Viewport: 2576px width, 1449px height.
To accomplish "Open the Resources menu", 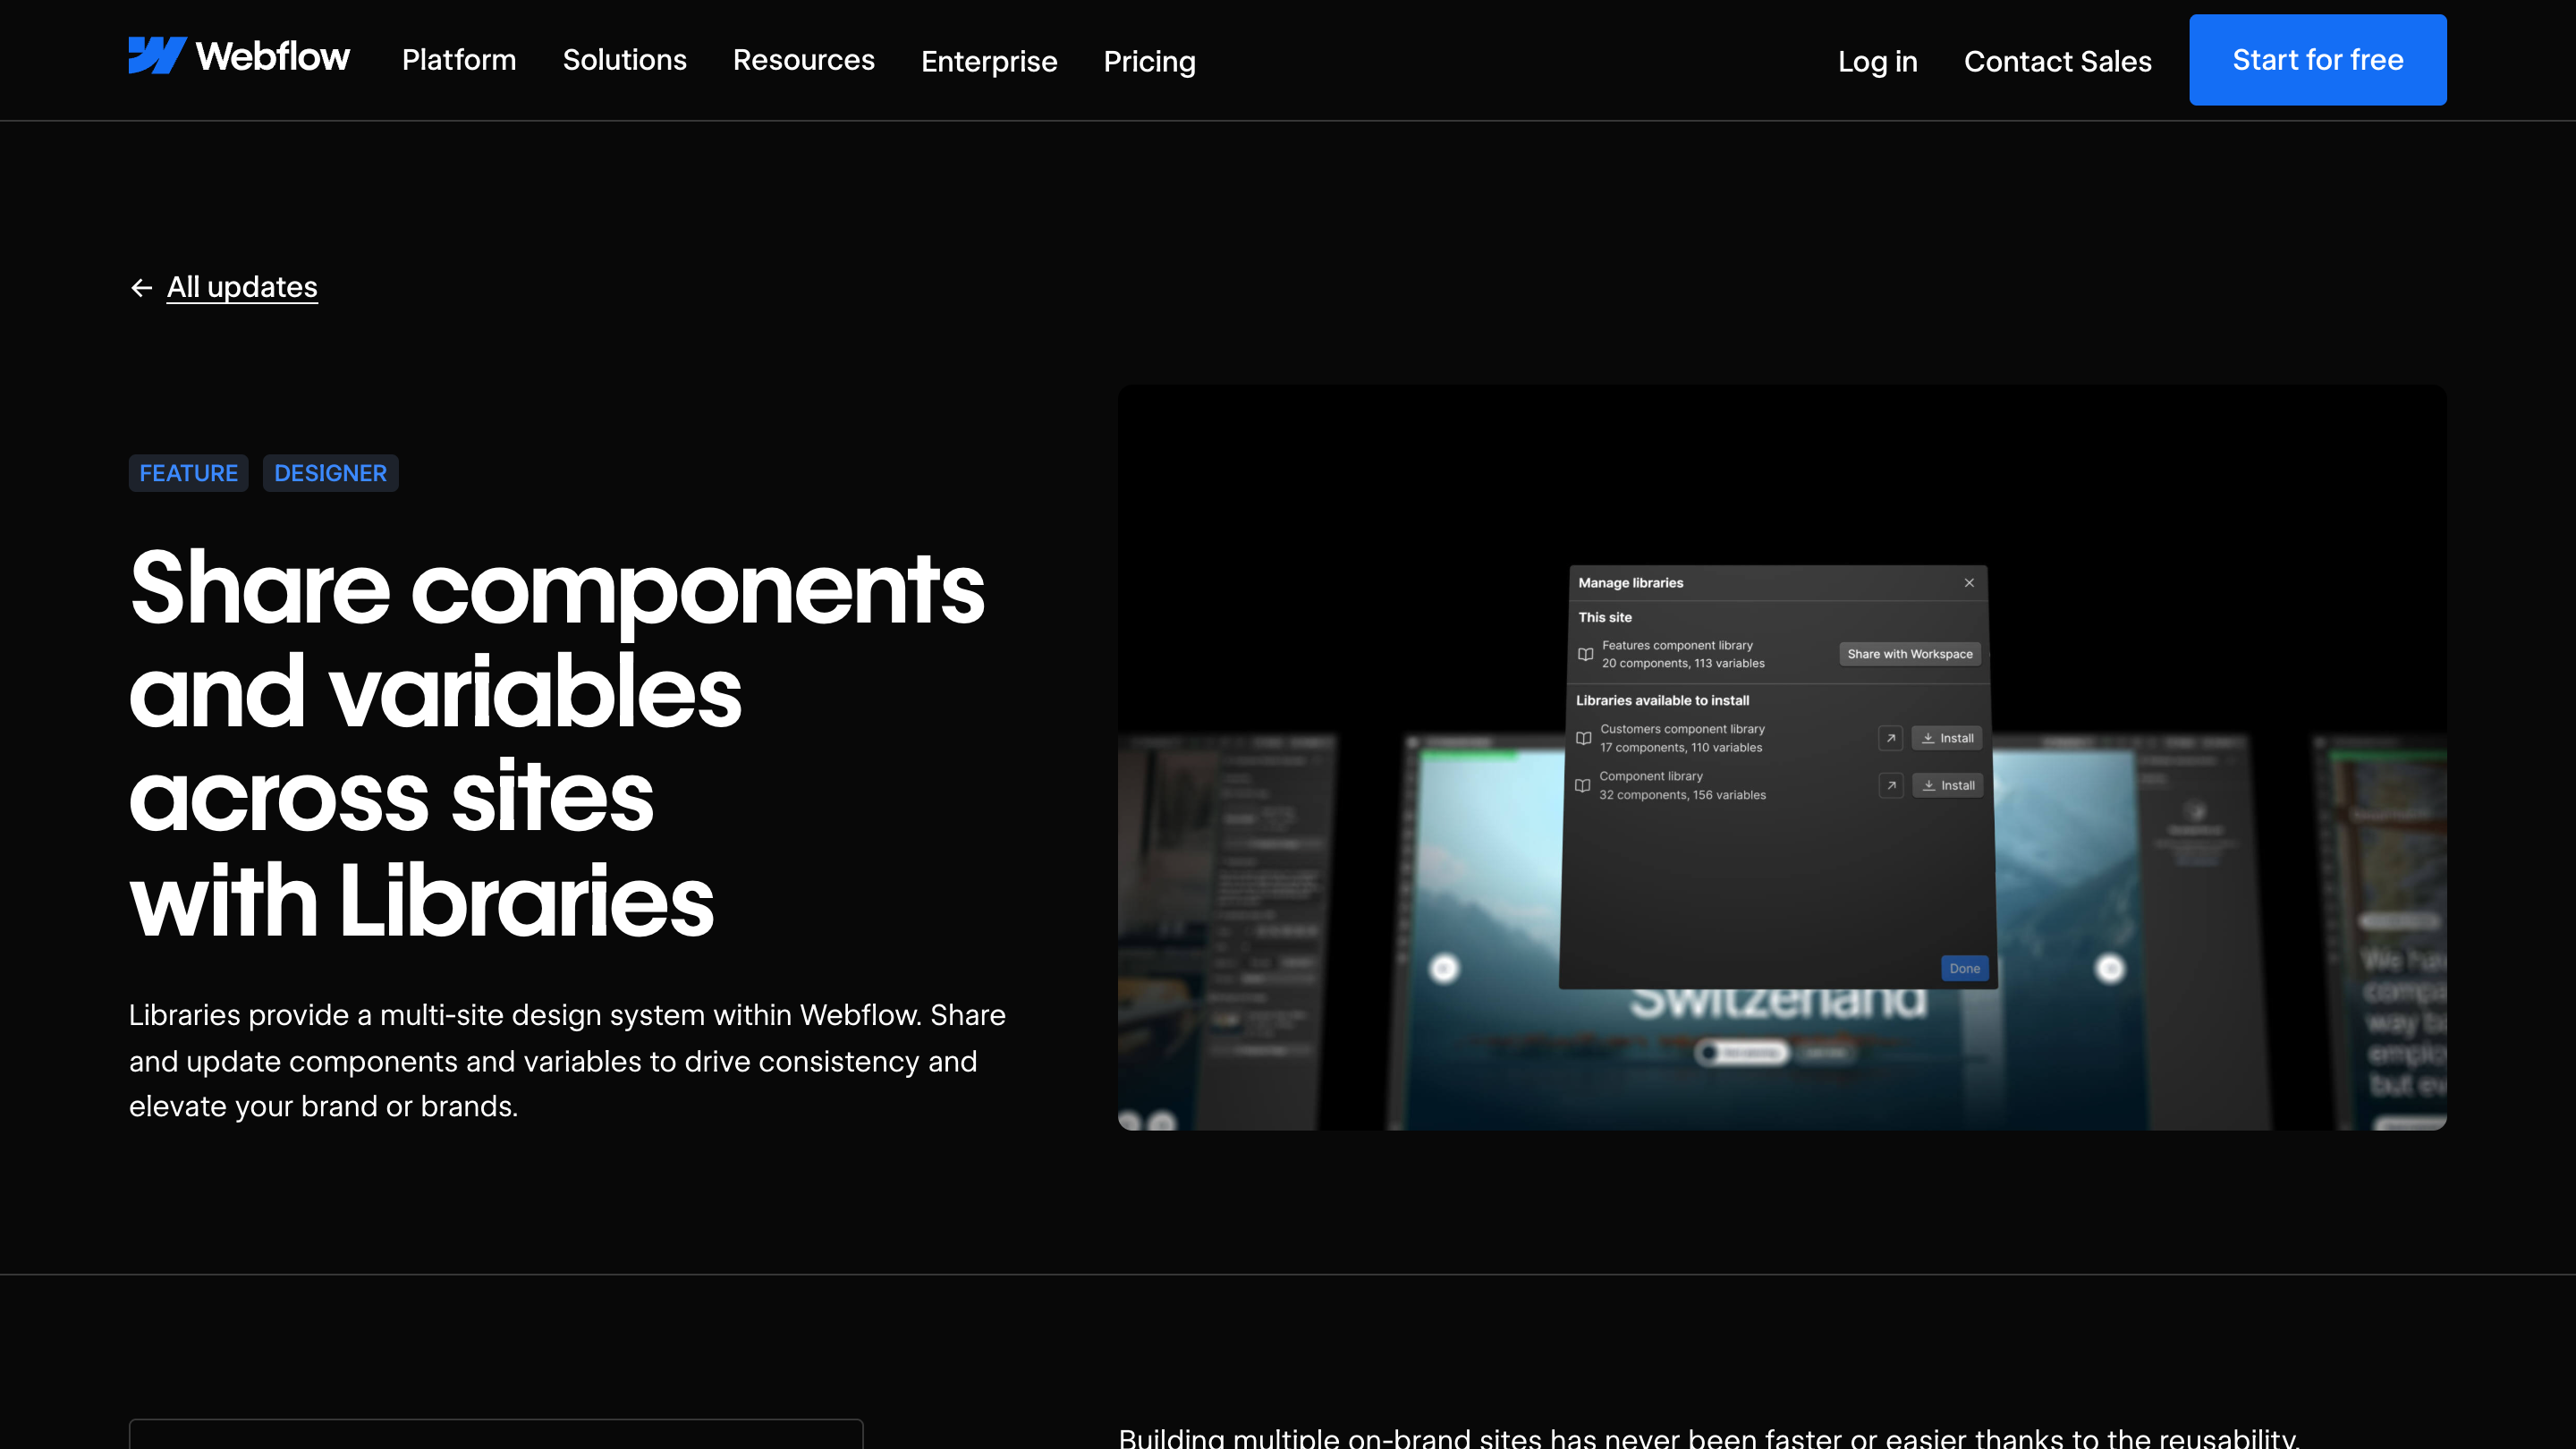I will (804, 60).
